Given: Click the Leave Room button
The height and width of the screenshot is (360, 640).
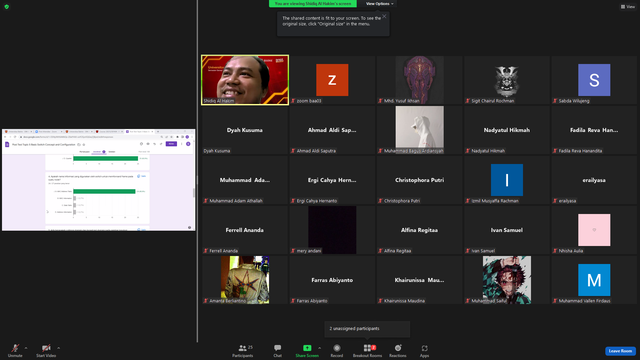Looking at the screenshot, I should [620, 351].
